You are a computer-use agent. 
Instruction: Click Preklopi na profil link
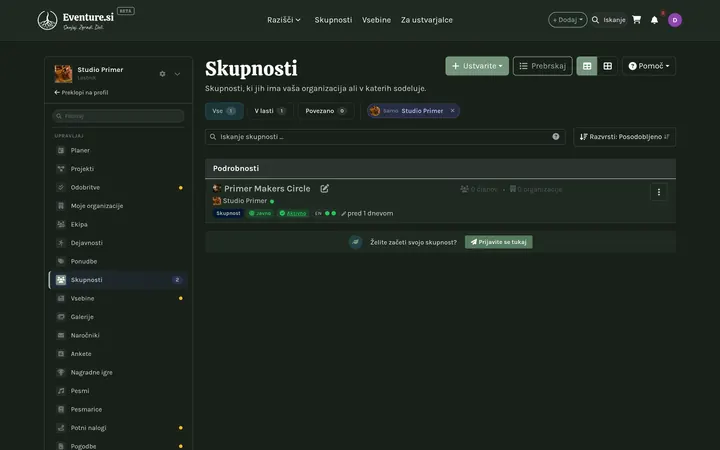81,92
